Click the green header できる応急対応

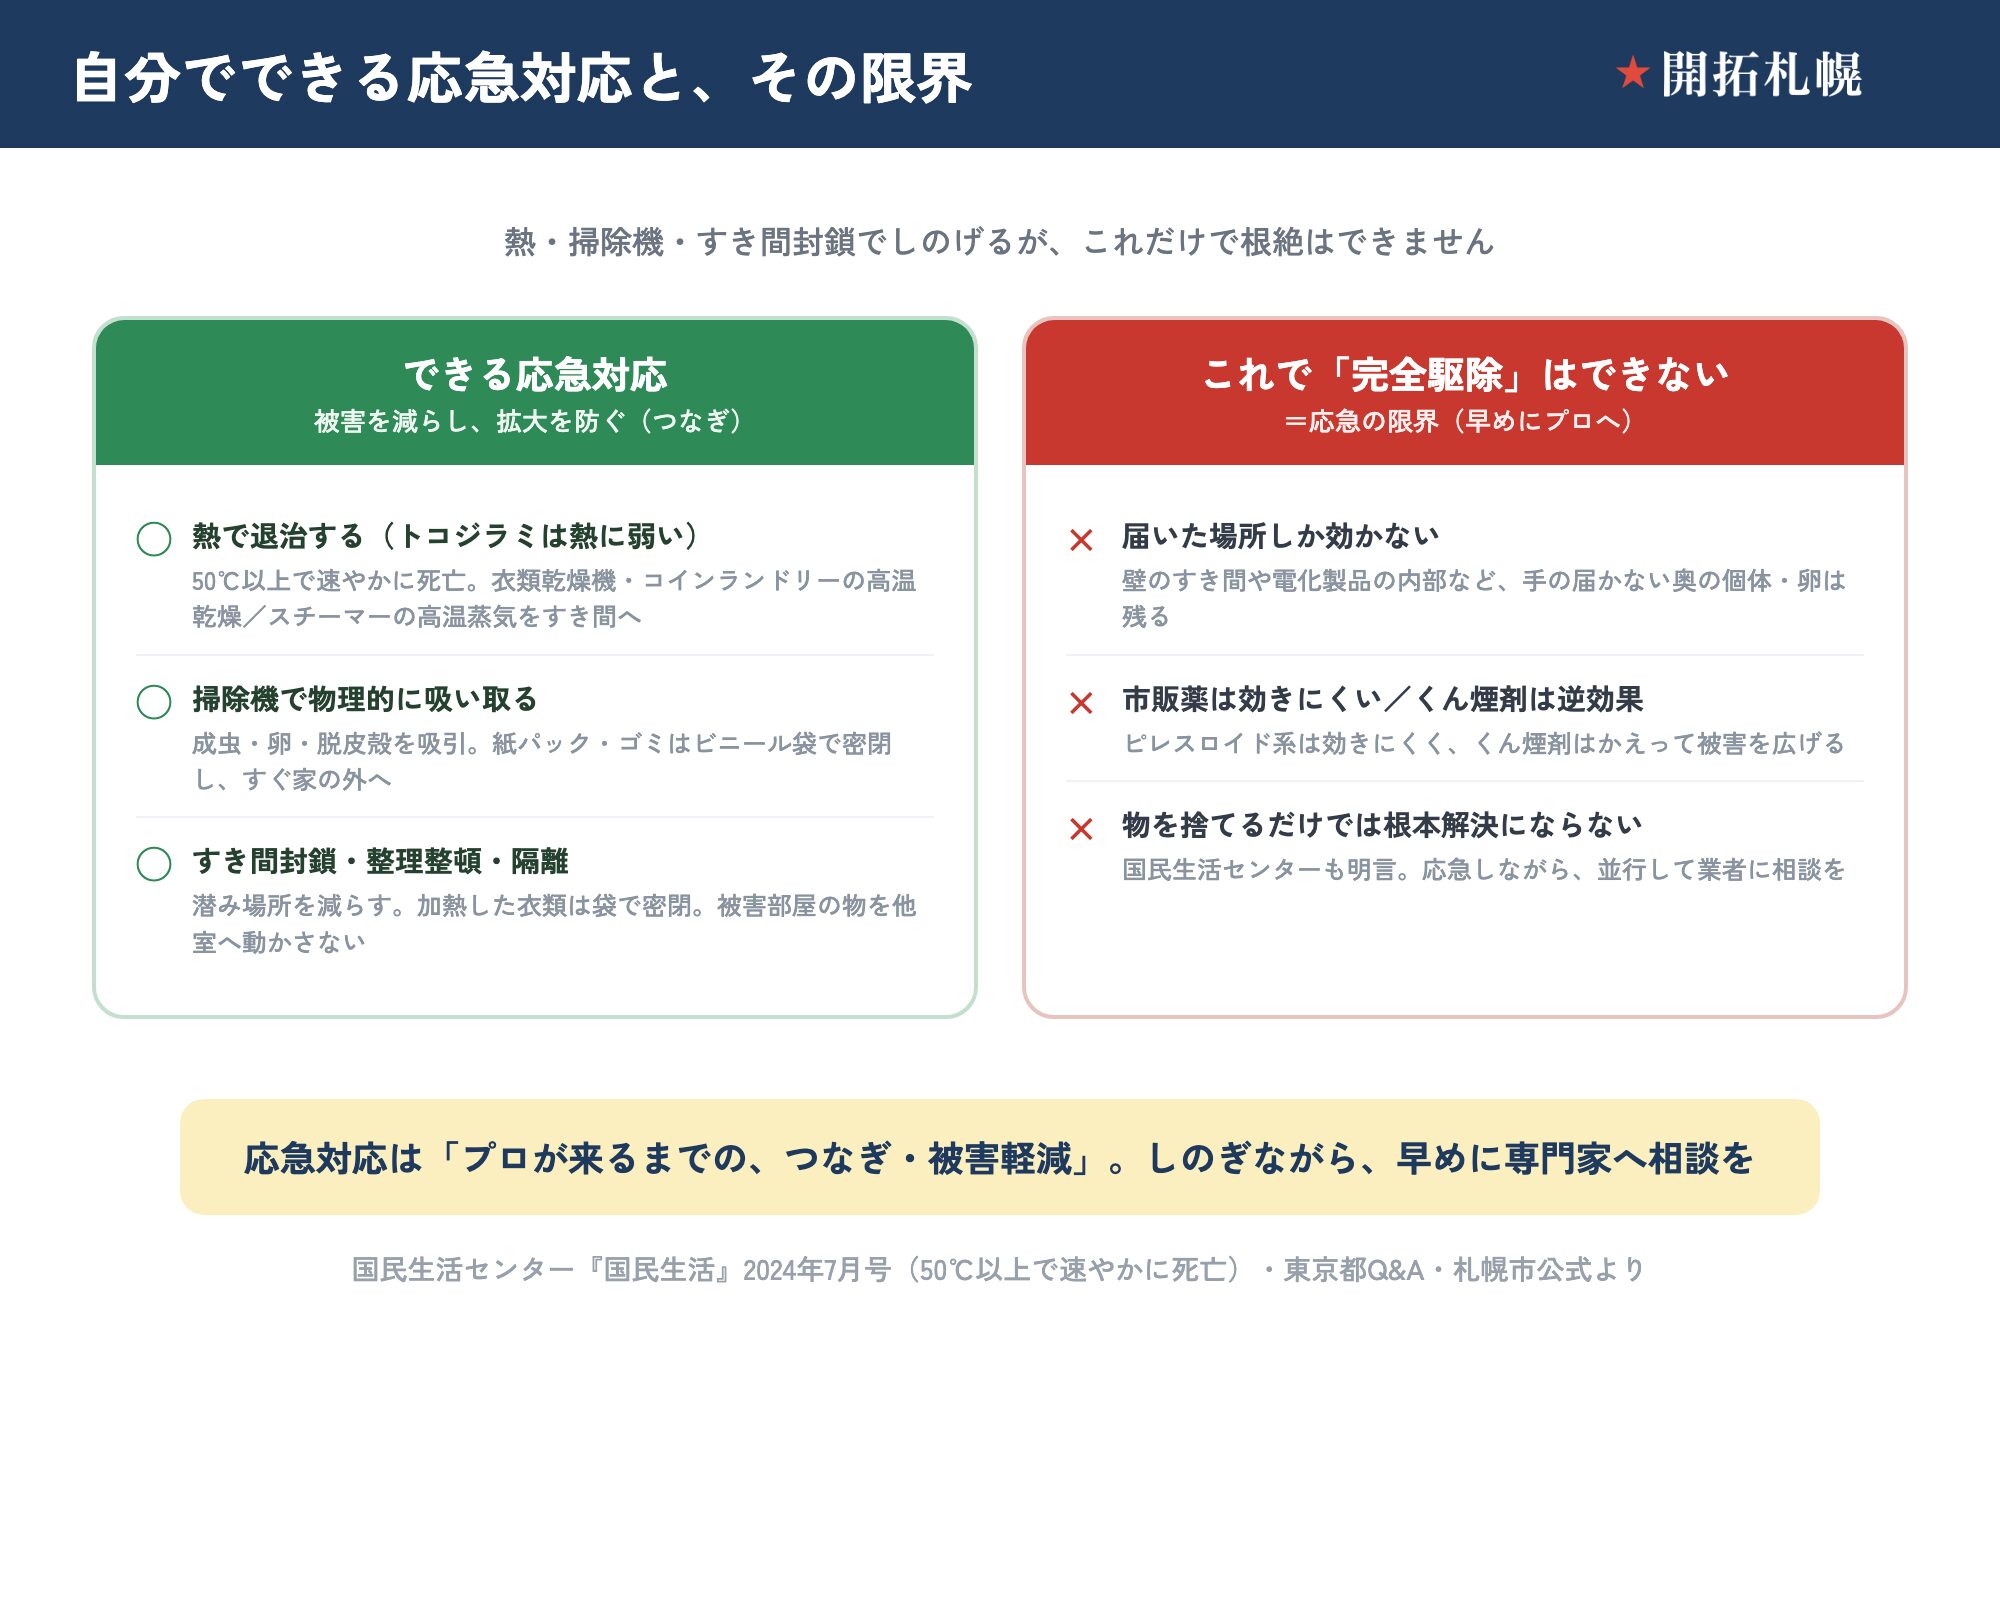(x=535, y=375)
